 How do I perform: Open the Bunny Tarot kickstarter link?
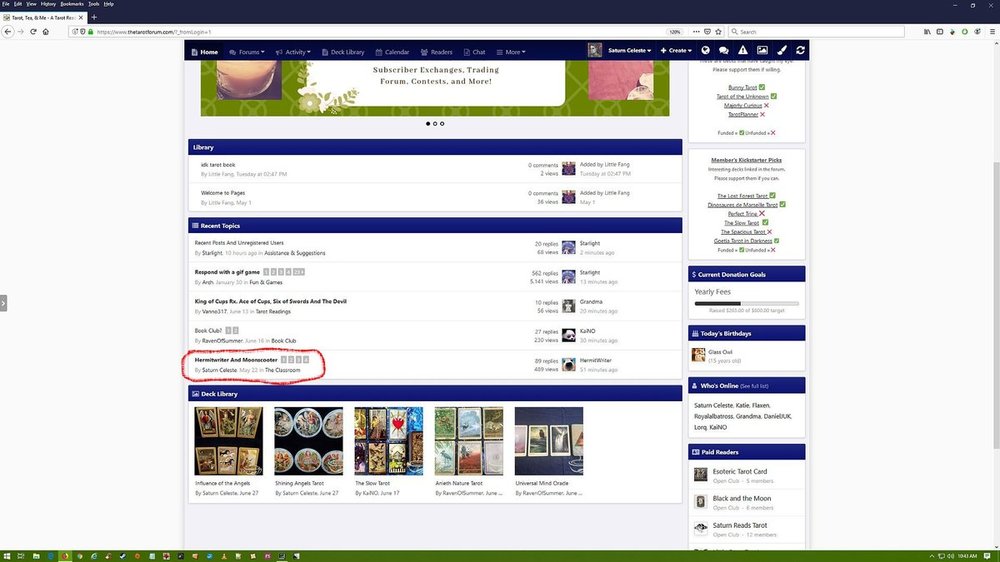742,88
